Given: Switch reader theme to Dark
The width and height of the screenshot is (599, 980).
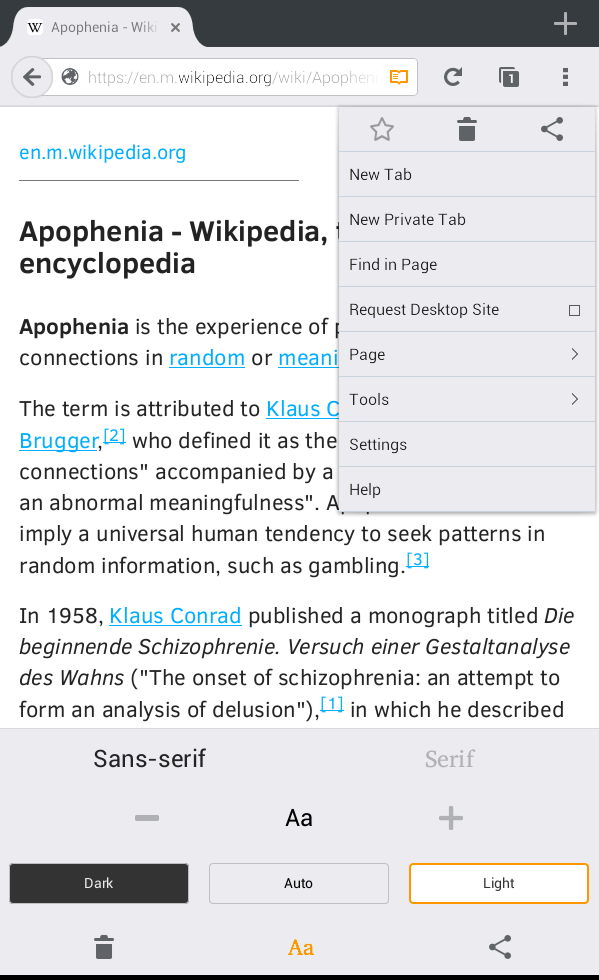Looking at the screenshot, I should [99, 883].
